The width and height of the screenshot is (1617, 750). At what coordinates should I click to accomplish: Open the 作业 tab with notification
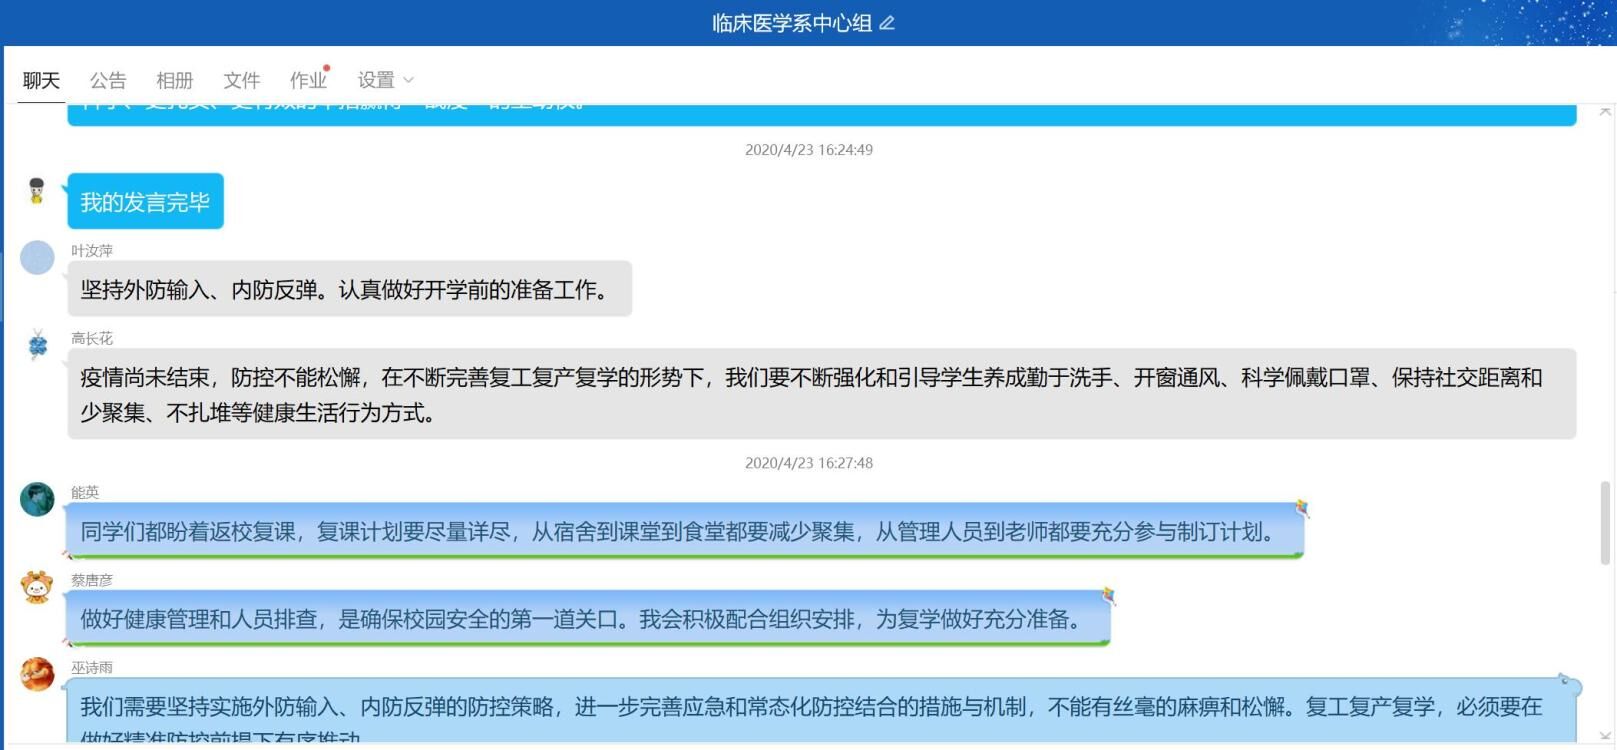(x=307, y=80)
